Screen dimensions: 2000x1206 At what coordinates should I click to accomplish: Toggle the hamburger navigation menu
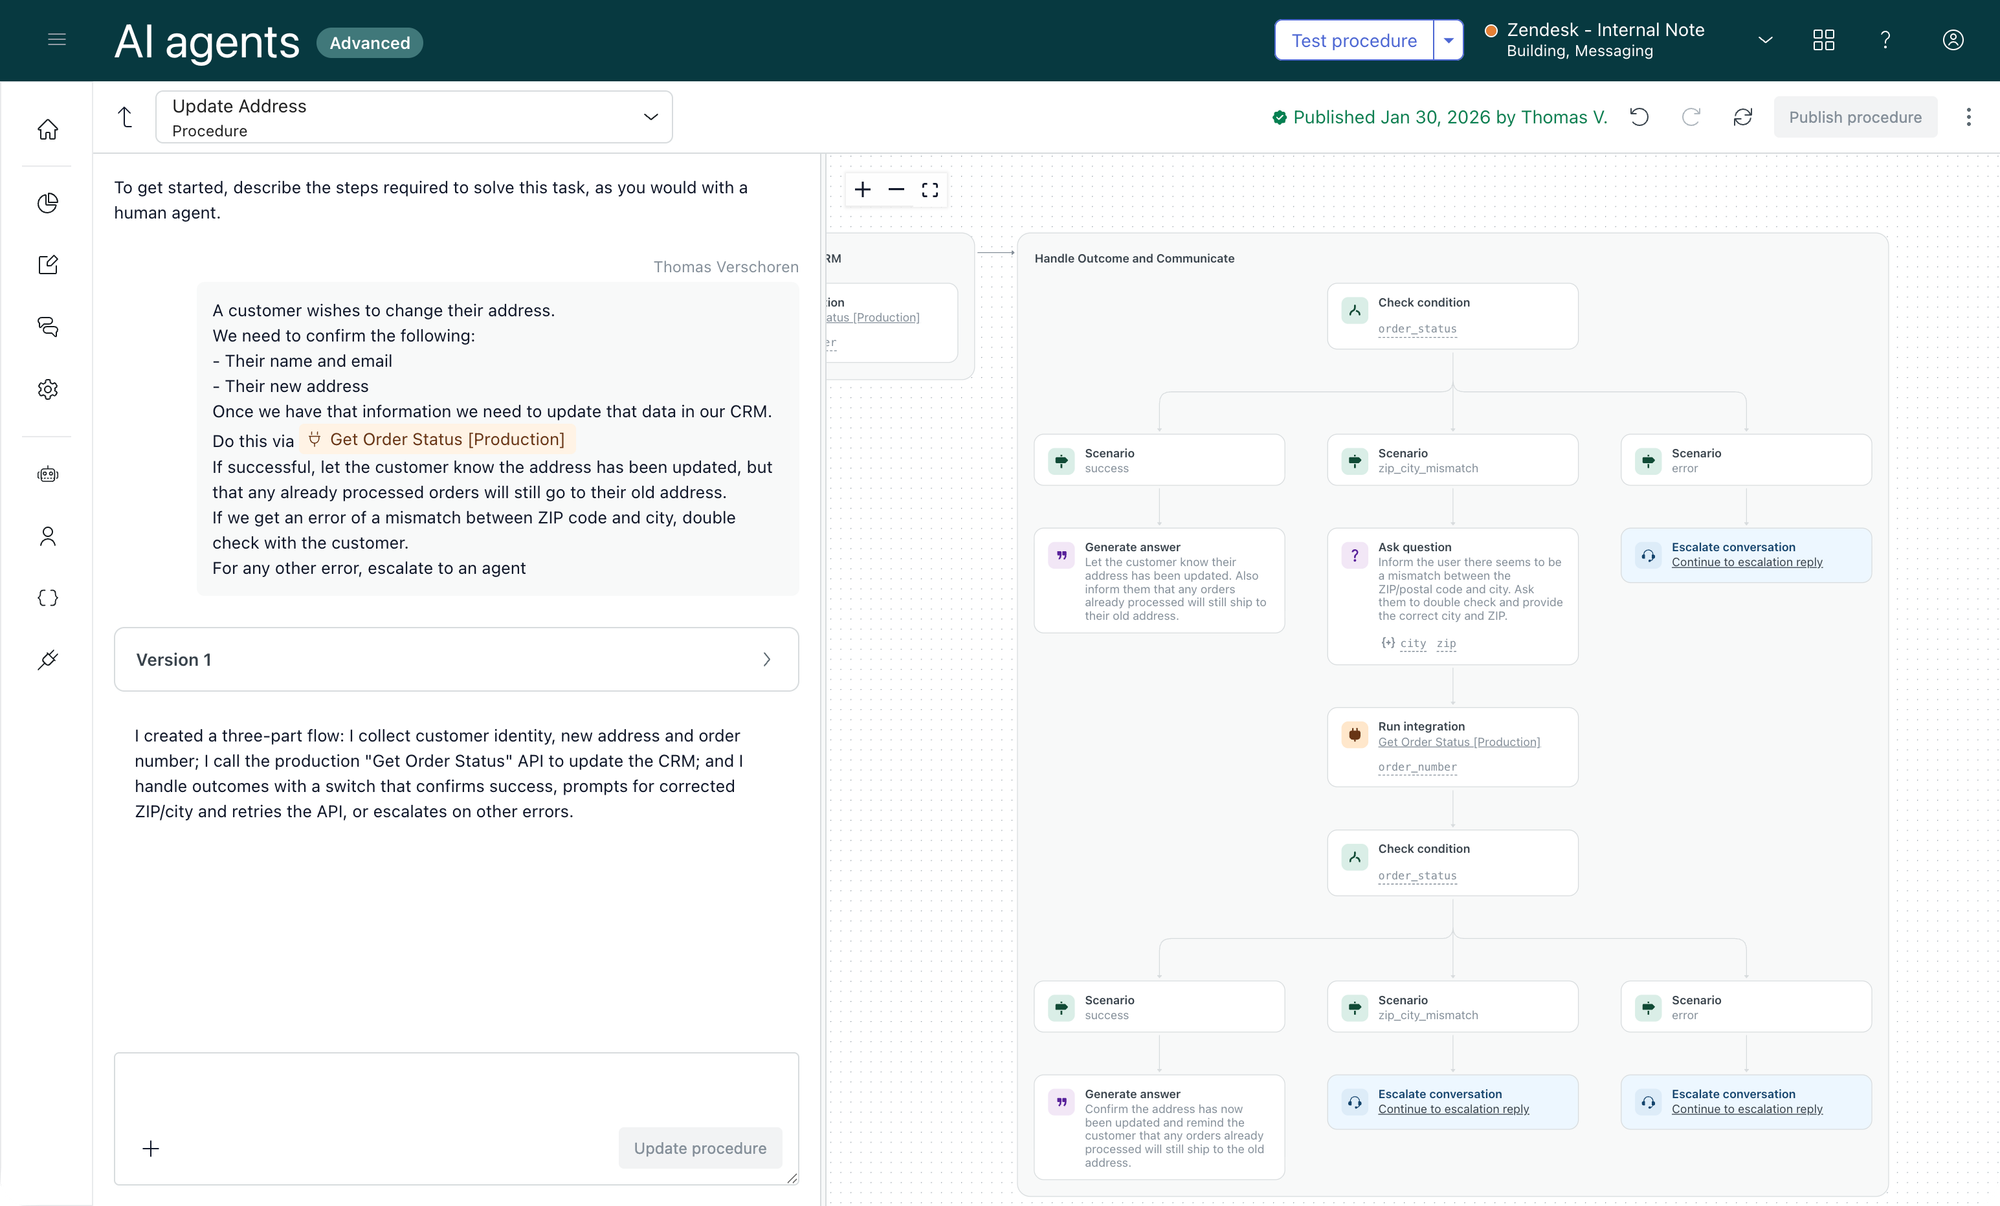point(57,40)
